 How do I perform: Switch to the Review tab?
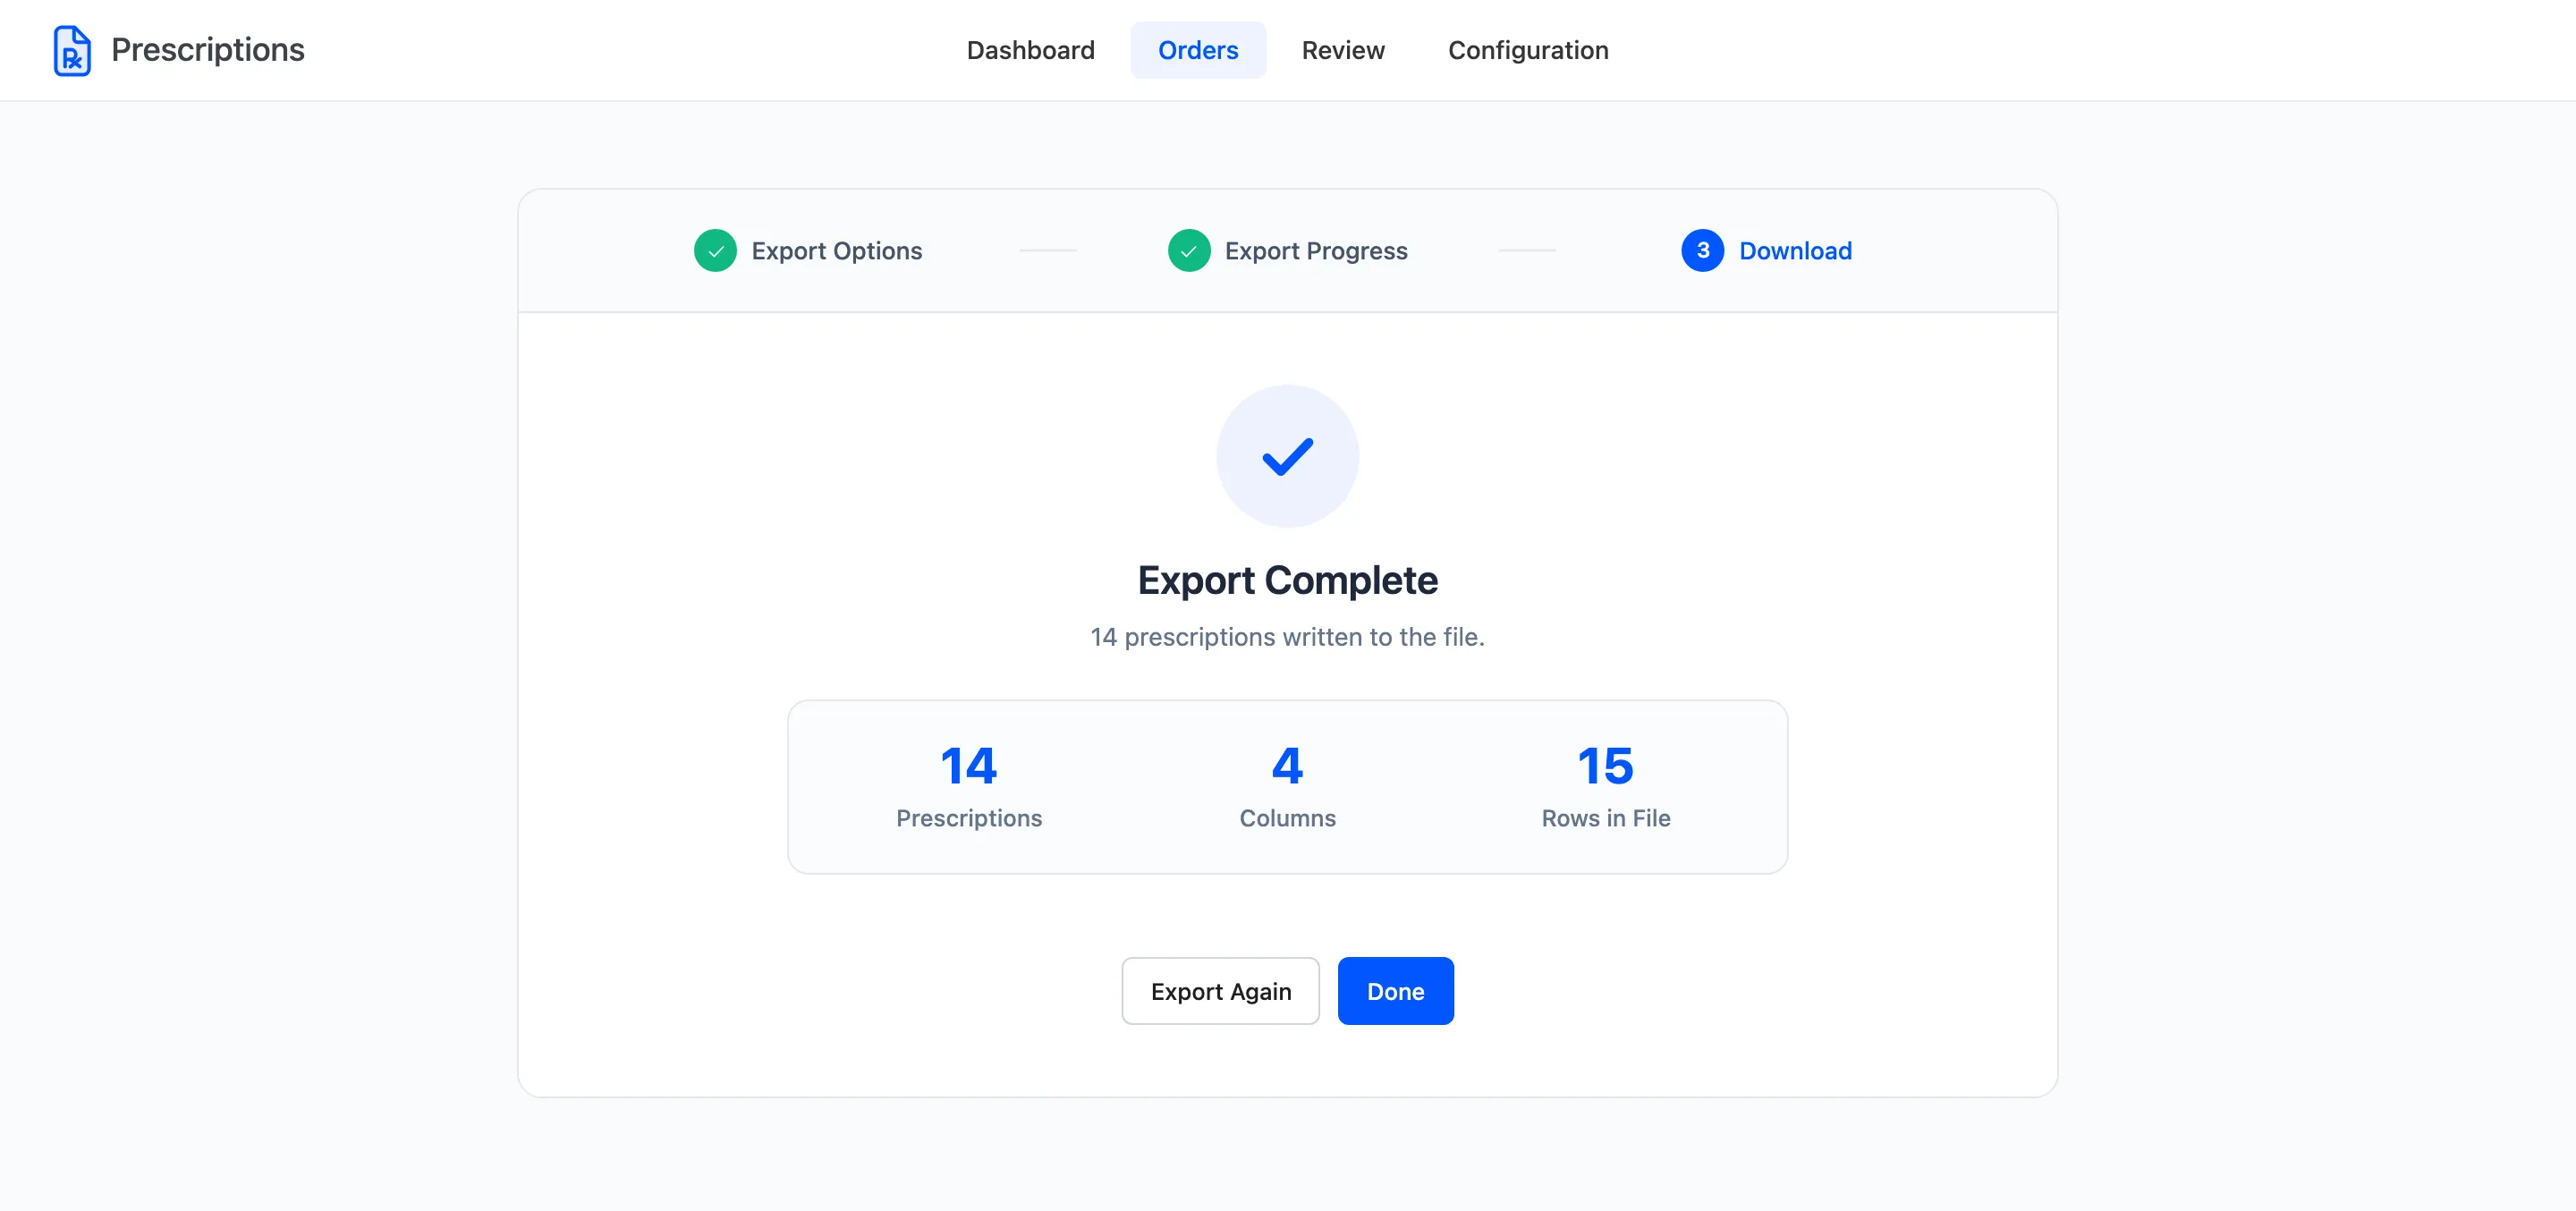tap(1342, 50)
